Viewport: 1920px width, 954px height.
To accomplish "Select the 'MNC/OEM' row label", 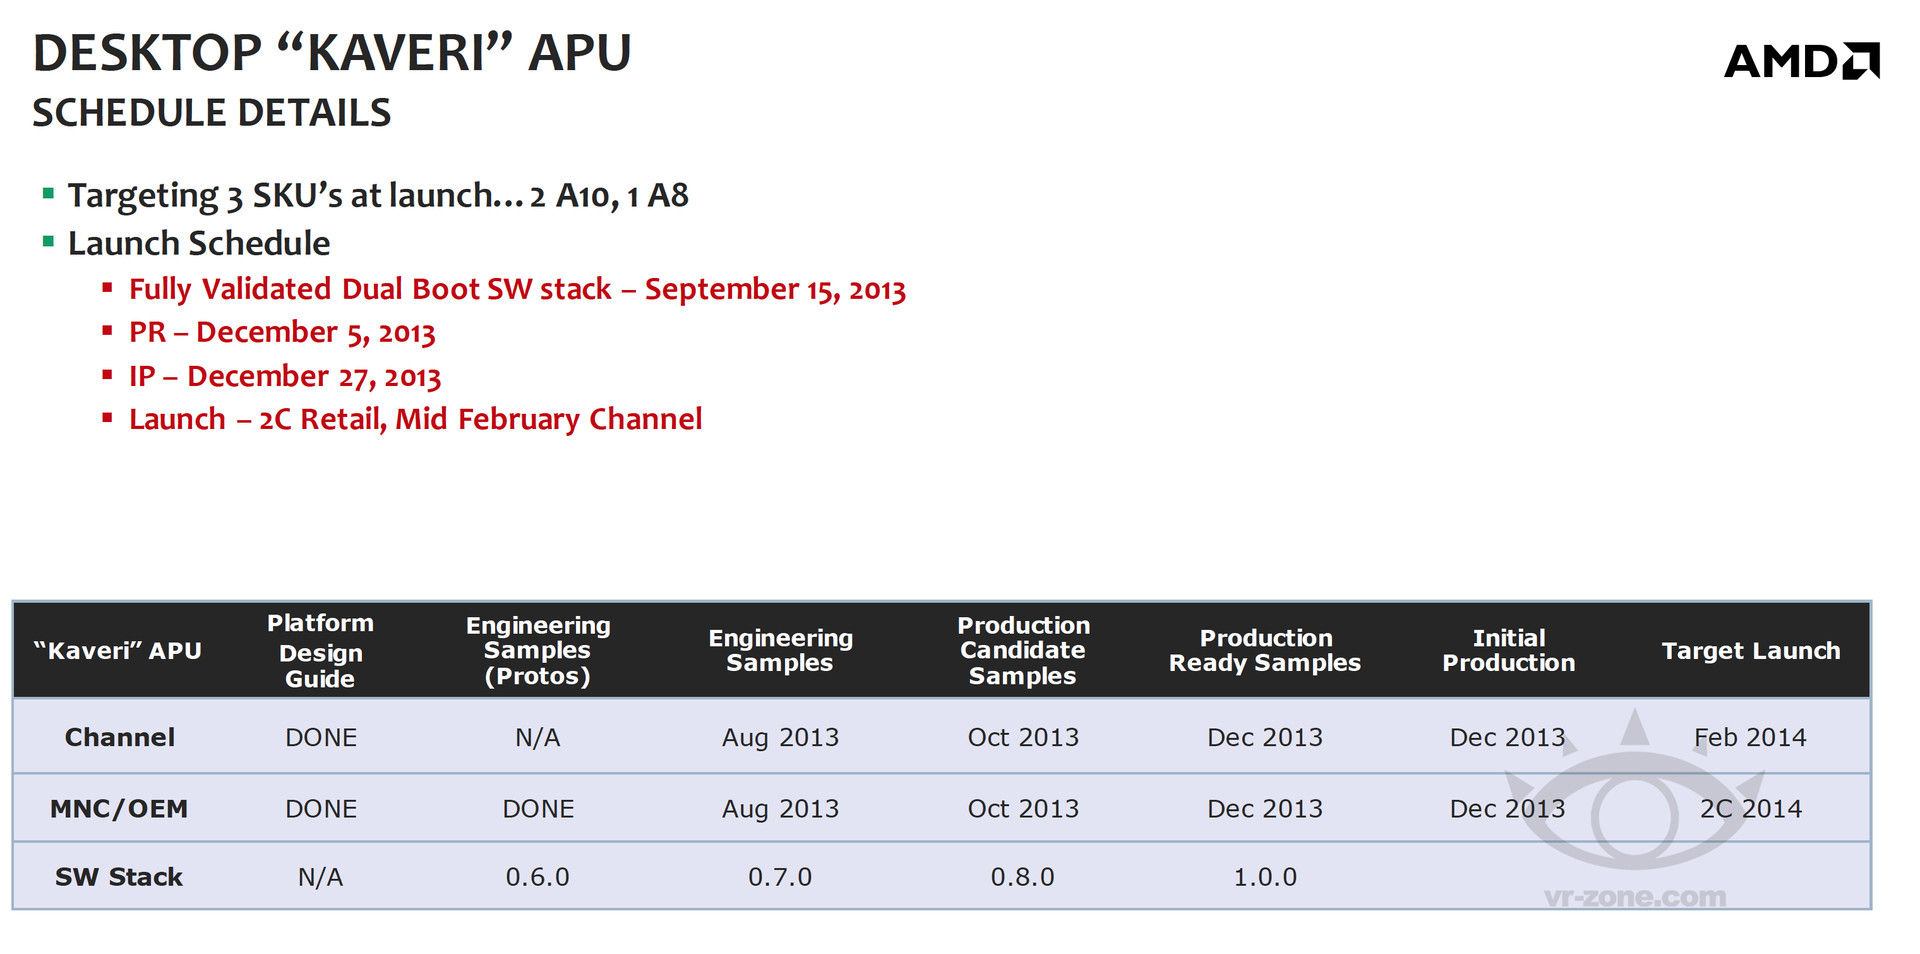I will click(x=119, y=808).
